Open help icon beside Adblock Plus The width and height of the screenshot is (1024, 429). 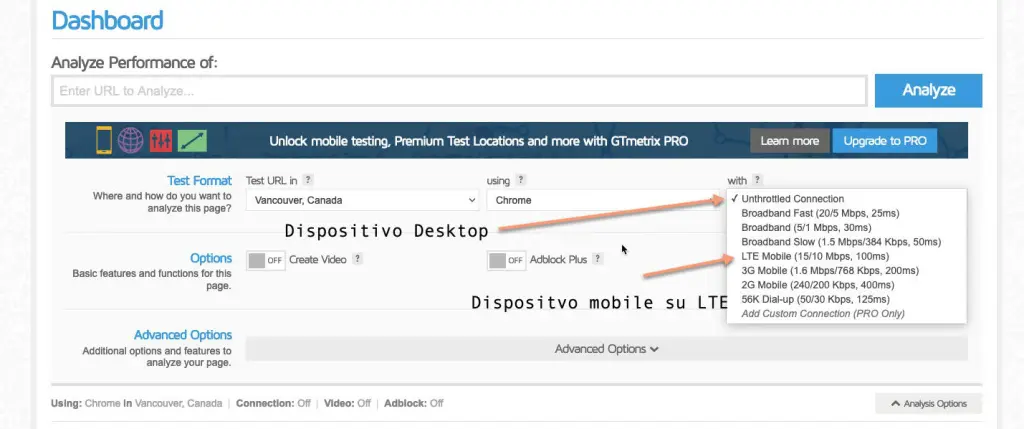[598, 259]
